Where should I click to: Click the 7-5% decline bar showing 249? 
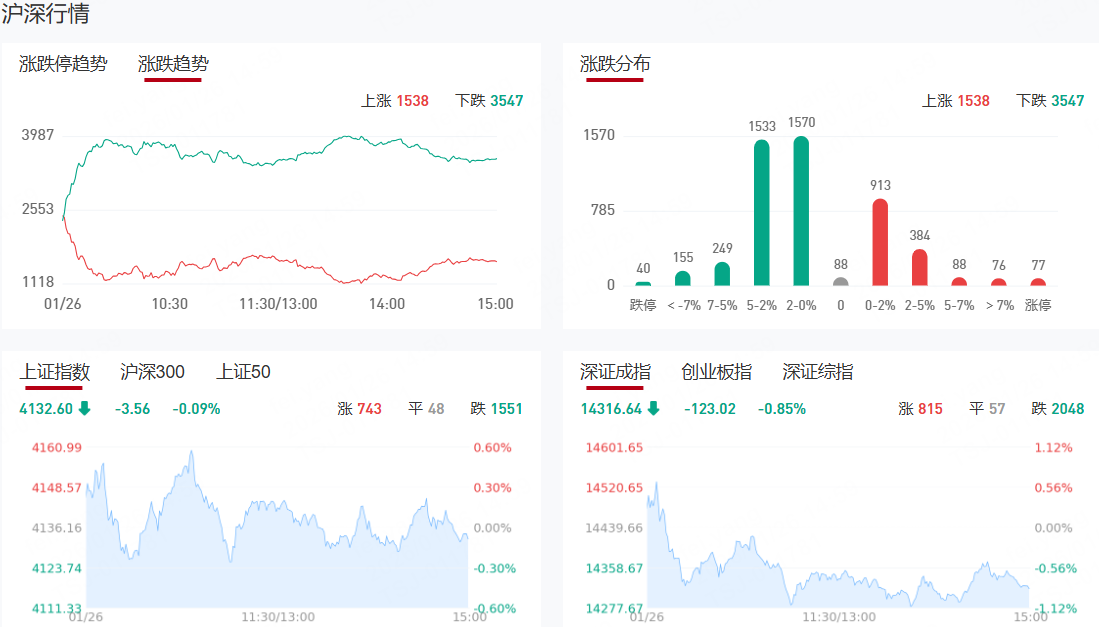pos(722,274)
